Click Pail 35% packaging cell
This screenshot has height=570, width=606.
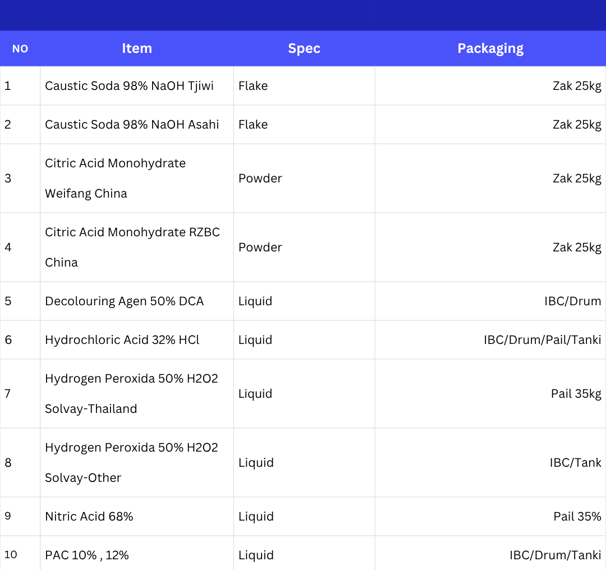(490, 516)
